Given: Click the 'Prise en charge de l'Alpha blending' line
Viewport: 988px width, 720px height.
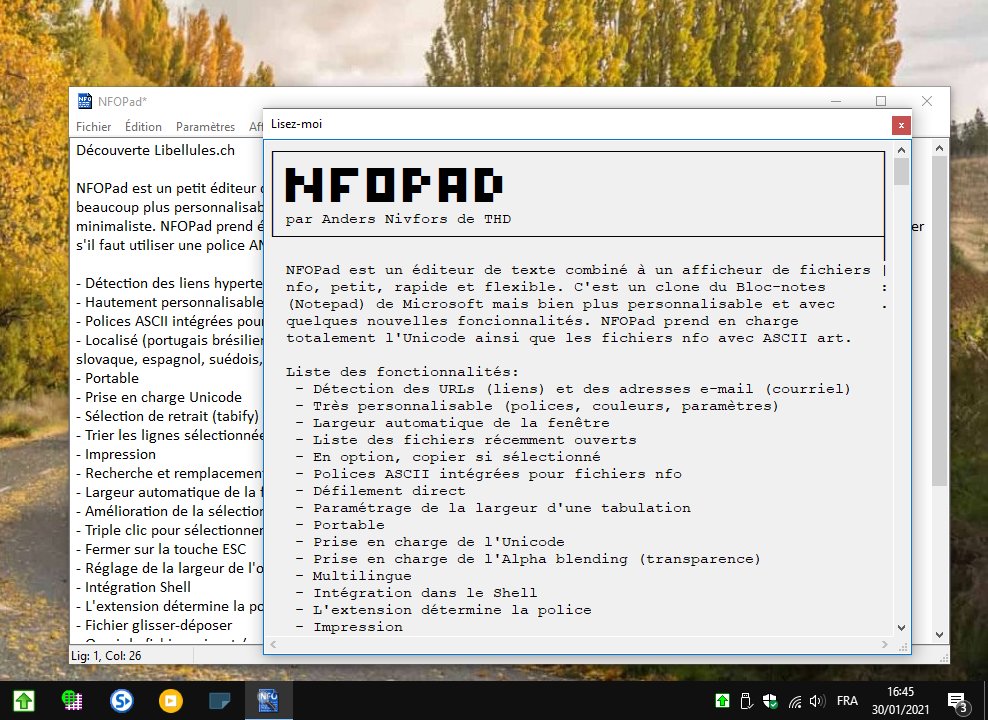Looking at the screenshot, I should (537, 559).
